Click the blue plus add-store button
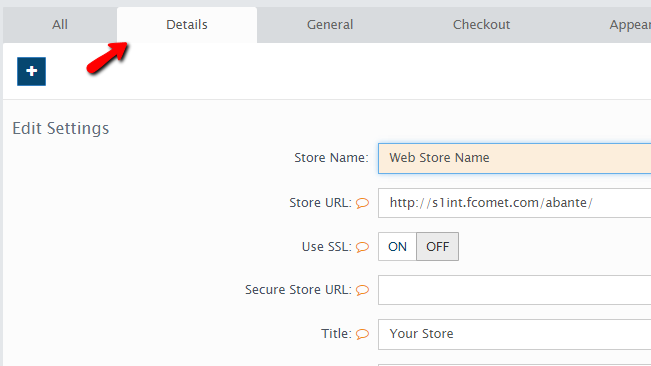This screenshot has height=366, width=651. (32, 71)
